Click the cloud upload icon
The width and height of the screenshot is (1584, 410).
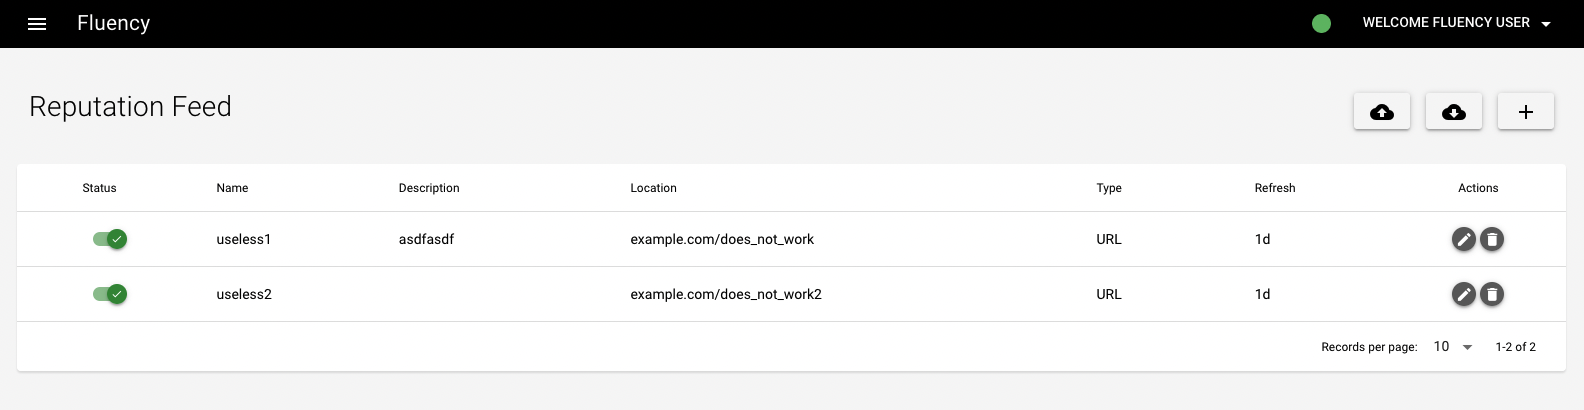coord(1382,112)
